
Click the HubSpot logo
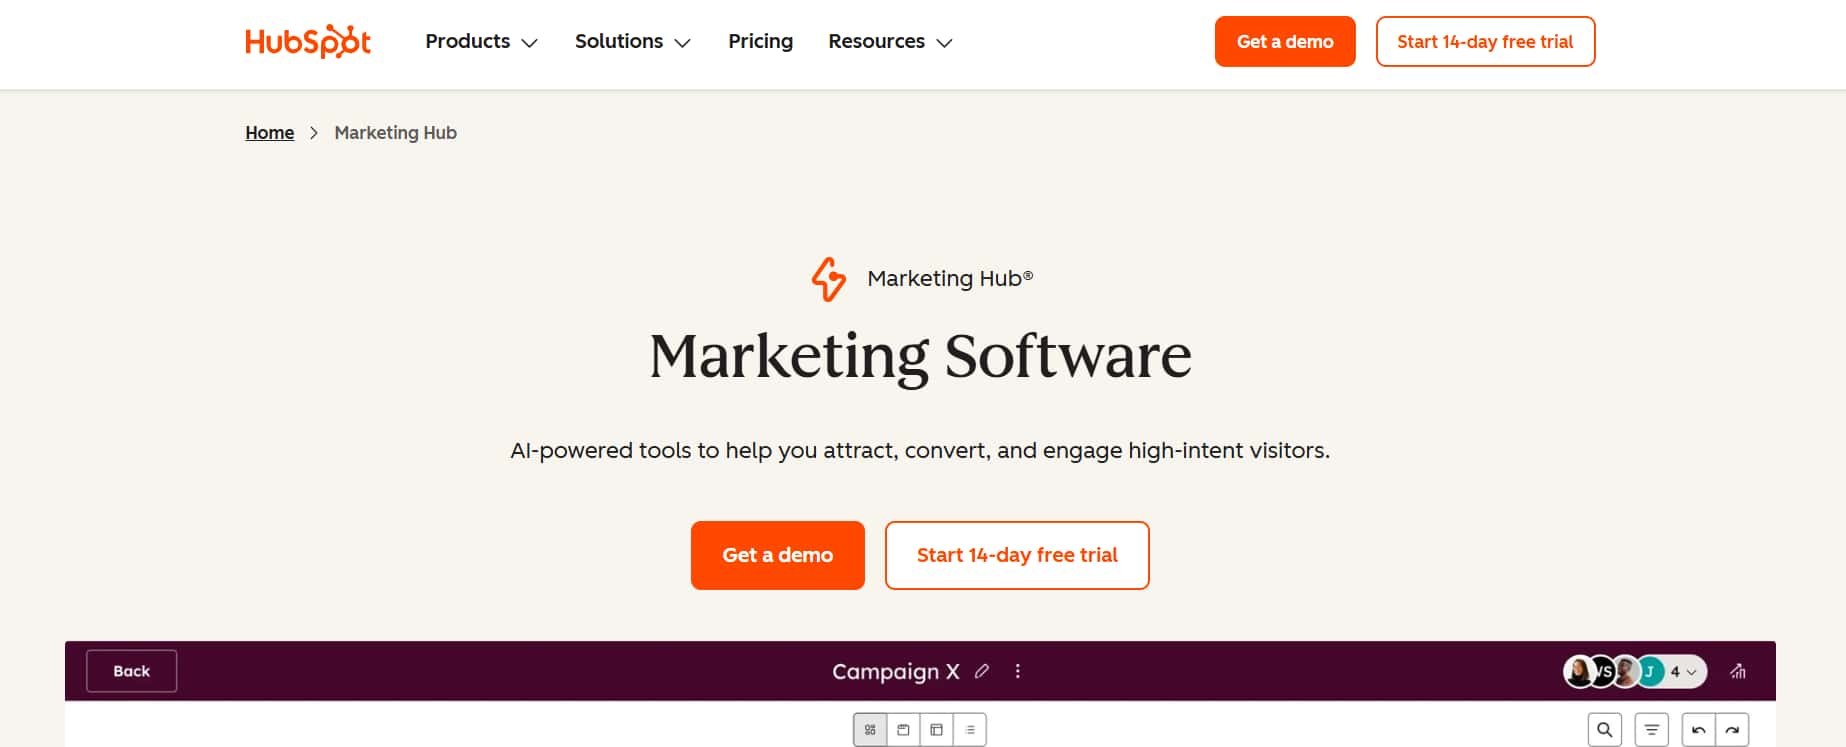pyautogui.click(x=307, y=41)
